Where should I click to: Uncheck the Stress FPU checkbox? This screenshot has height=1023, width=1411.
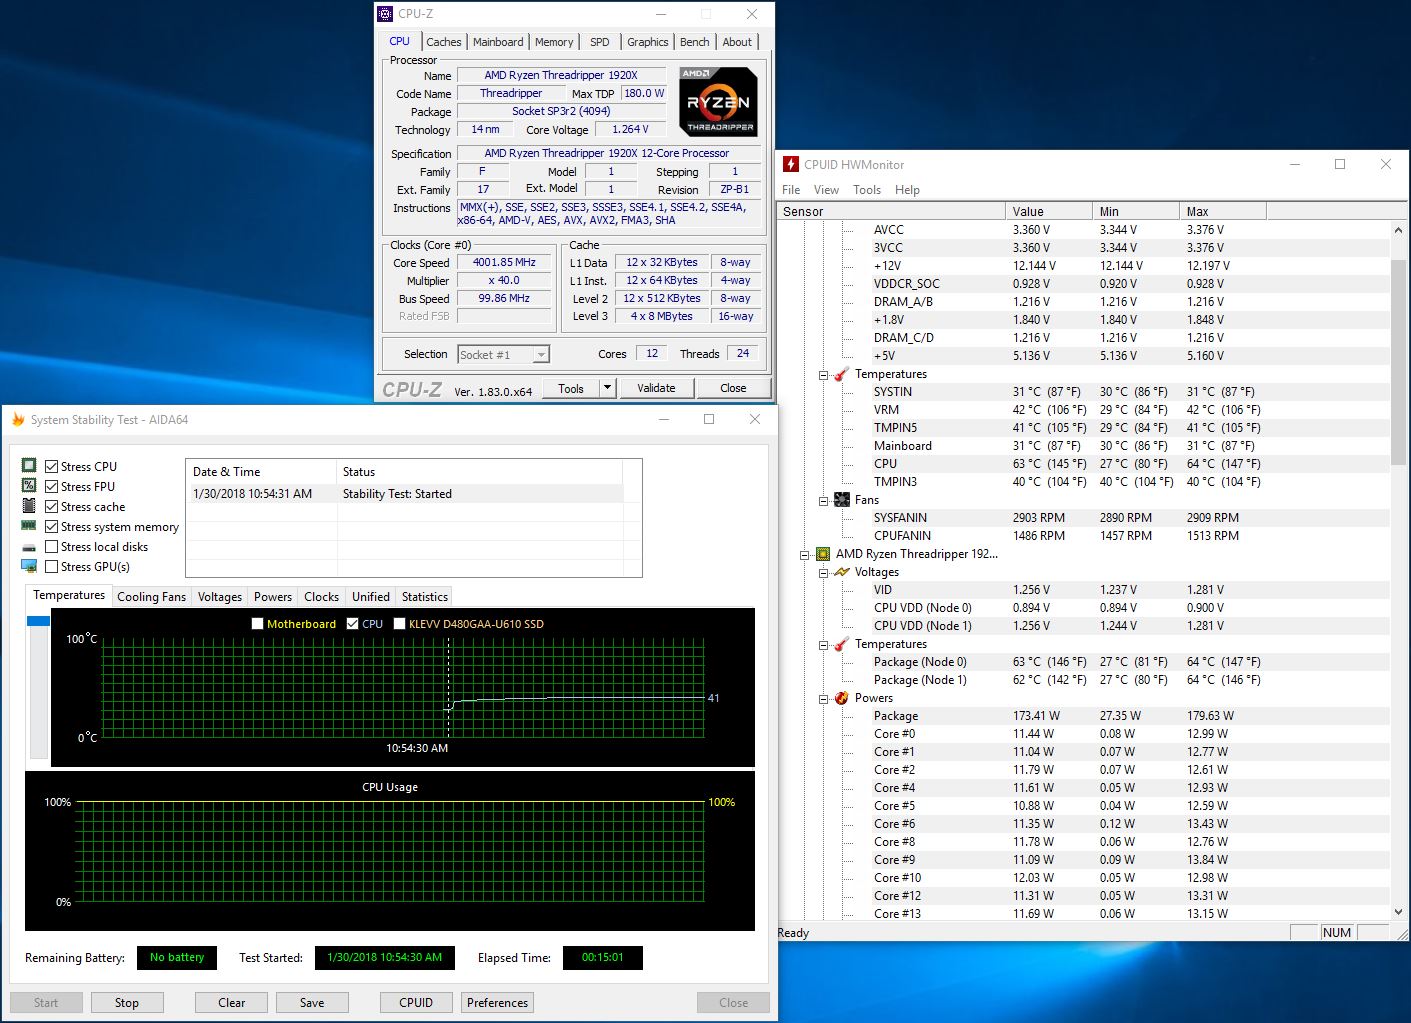coord(52,487)
